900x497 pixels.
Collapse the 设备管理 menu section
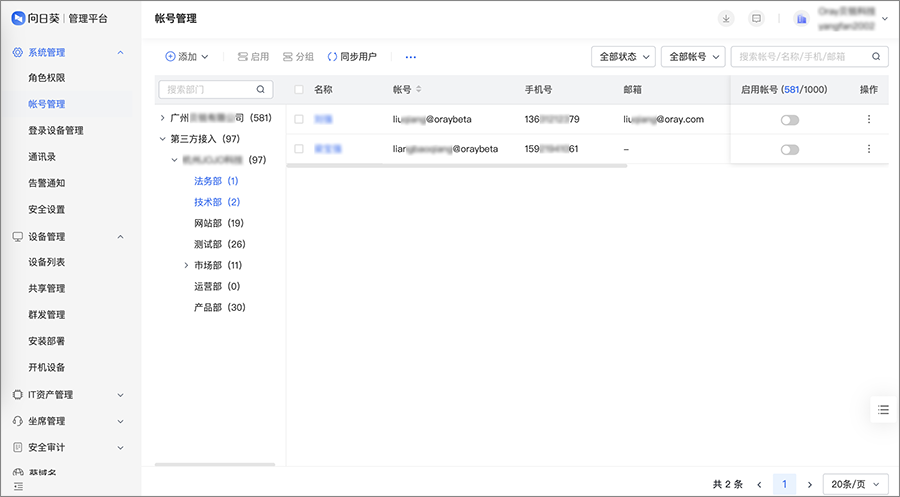tap(121, 236)
